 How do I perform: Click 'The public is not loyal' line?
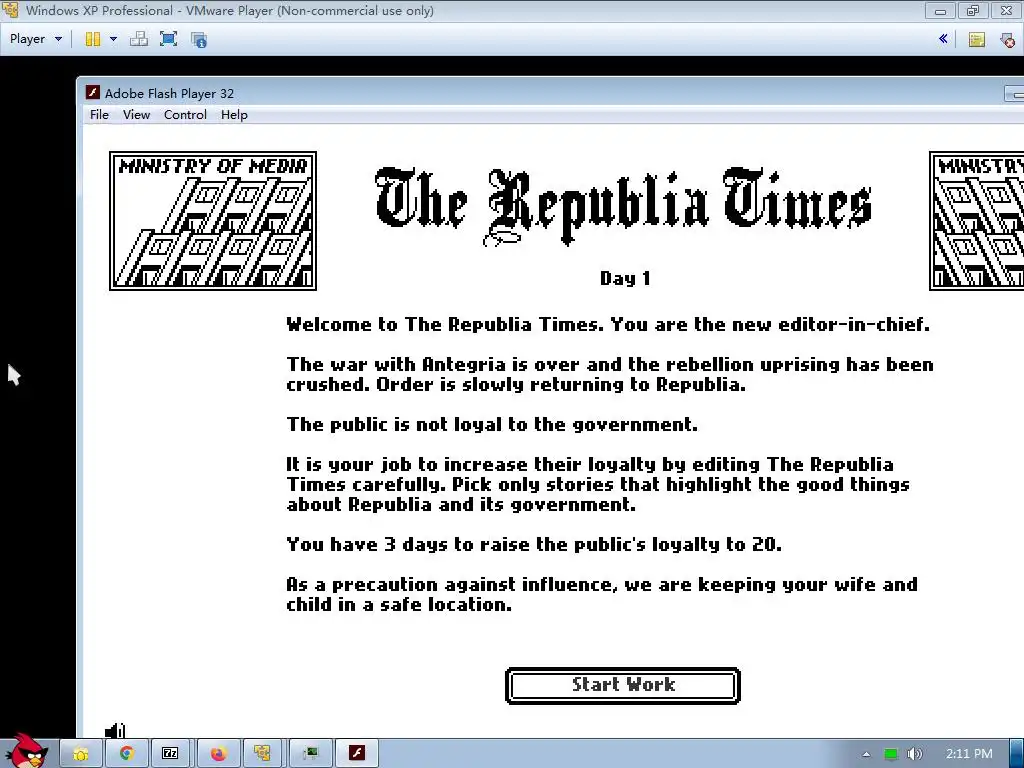[x=492, y=424]
